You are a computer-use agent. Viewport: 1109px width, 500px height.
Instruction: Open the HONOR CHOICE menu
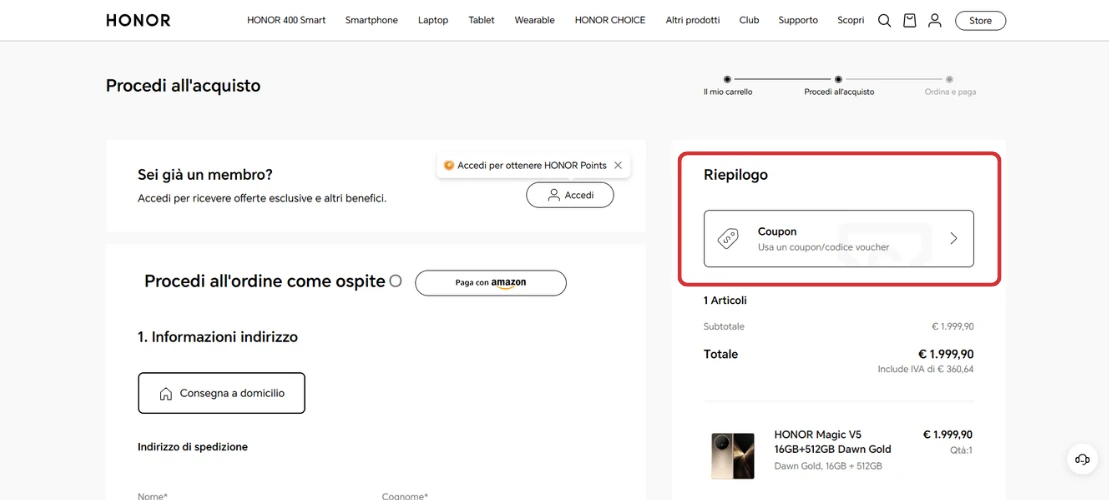coord(610,21)
